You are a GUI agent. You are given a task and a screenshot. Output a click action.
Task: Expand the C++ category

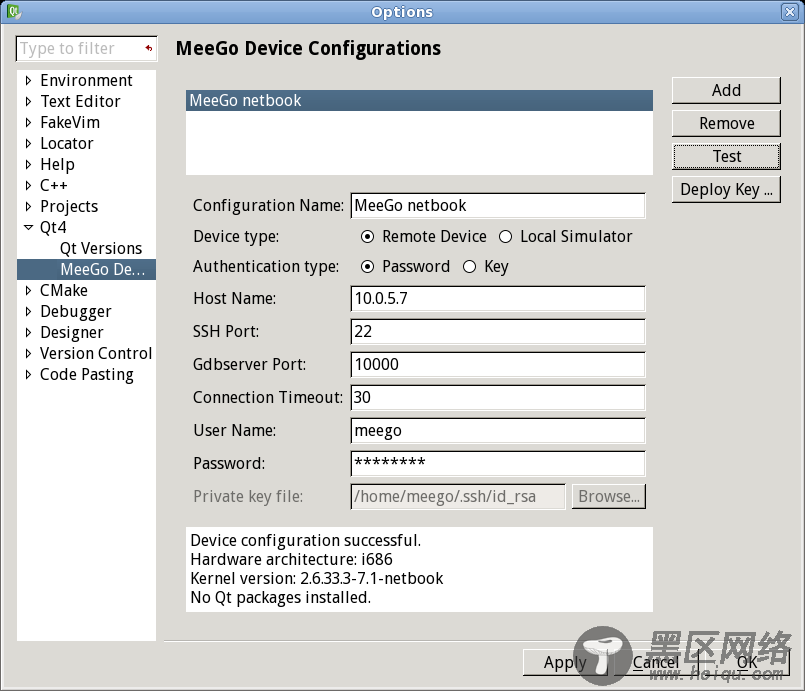(x=28, y=185)
